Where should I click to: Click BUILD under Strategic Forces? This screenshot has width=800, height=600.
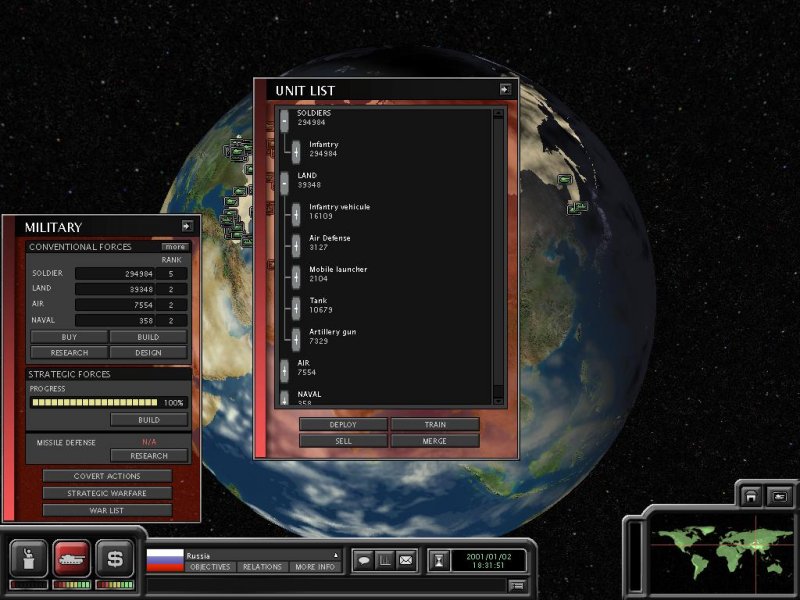coord(149,420)
